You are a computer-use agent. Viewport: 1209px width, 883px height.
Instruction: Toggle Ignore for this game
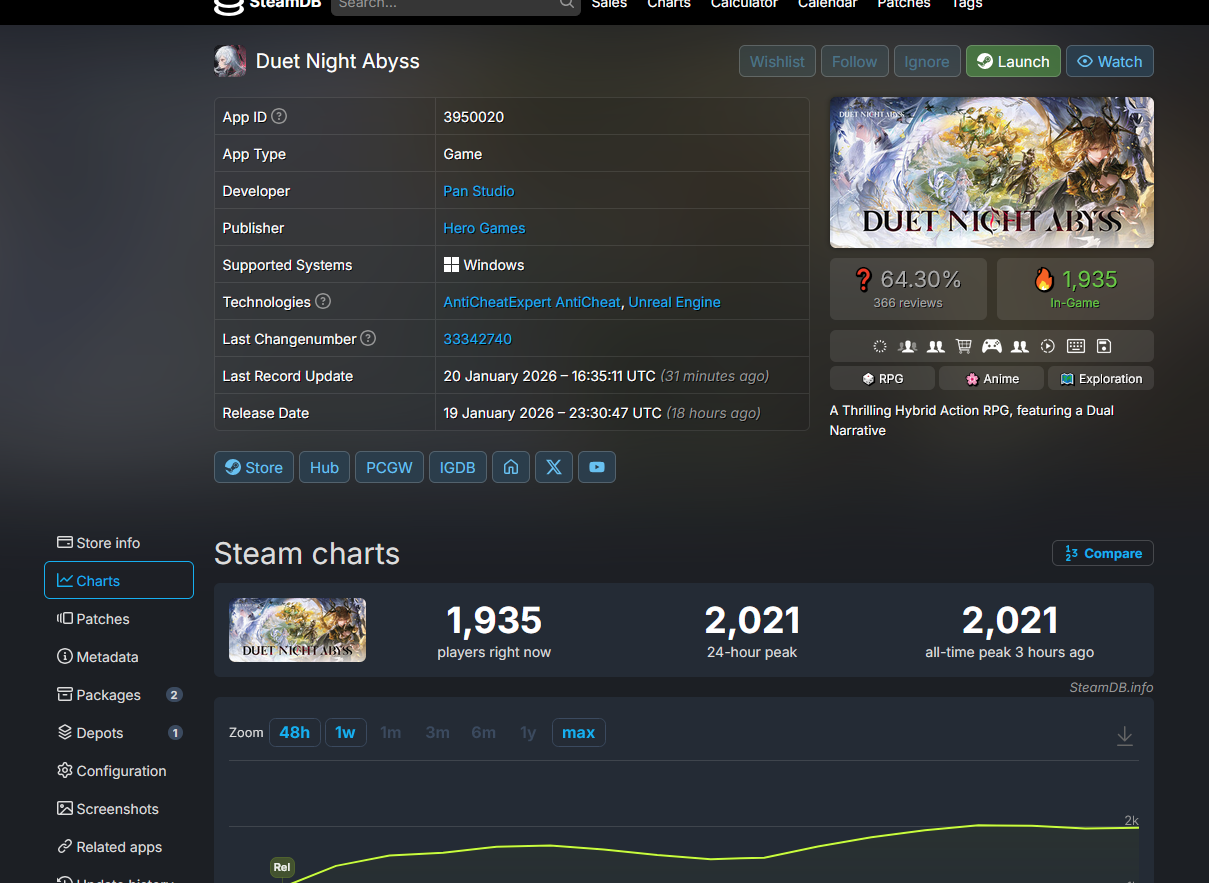click(927, 61)
